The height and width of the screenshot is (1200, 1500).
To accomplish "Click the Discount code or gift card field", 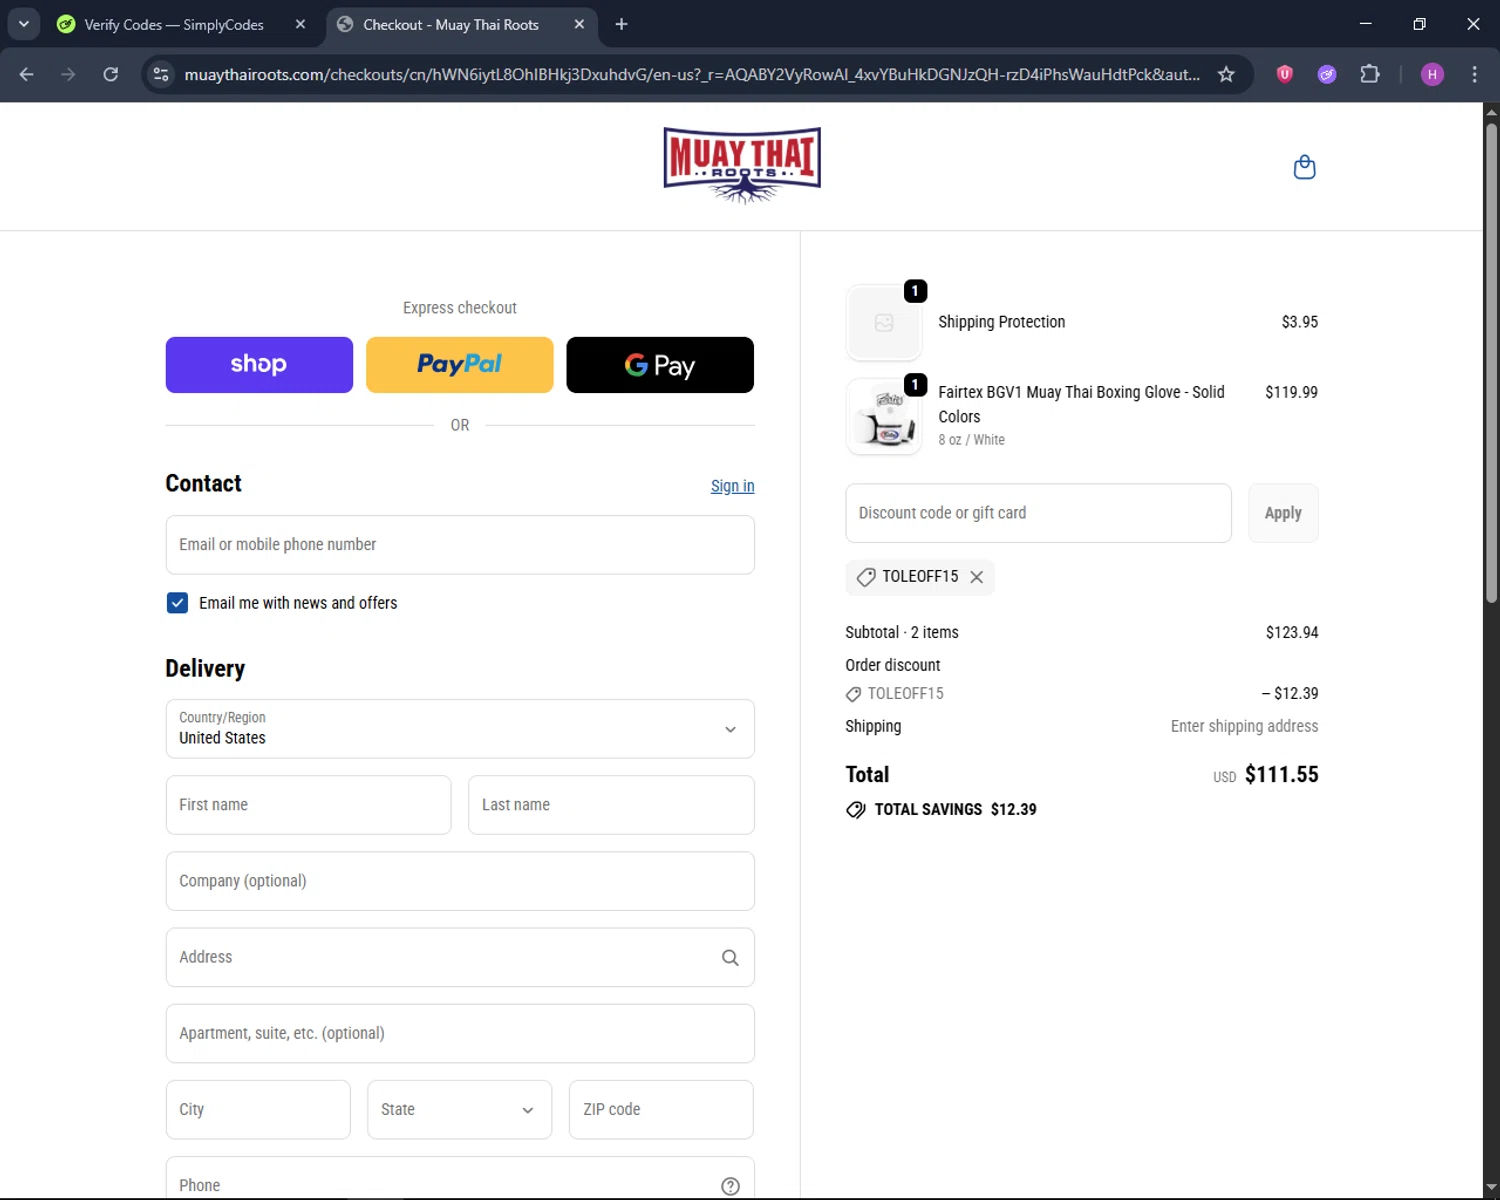I will [1038, 513].
